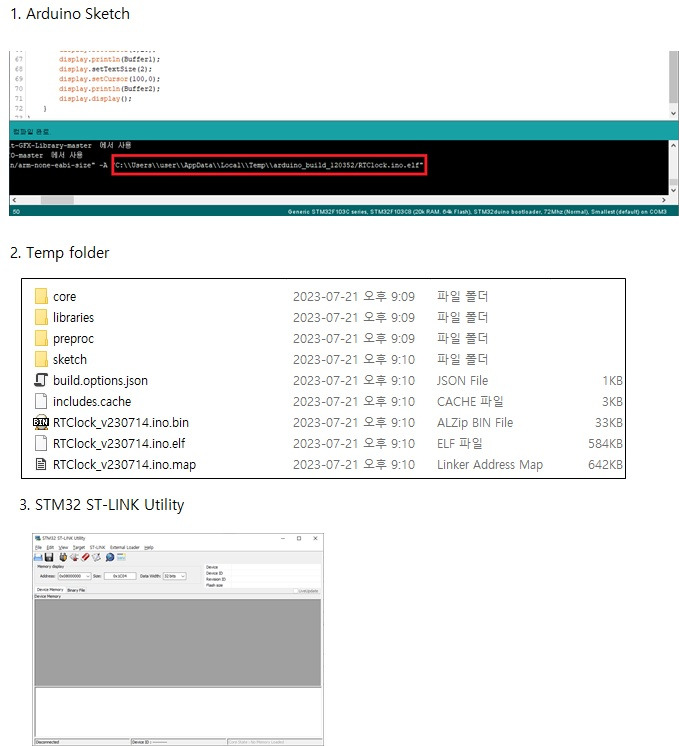This screenshot has width=679, height=746.
Task: Click the console scroll up arrow
Action: (x=673, y=145)
